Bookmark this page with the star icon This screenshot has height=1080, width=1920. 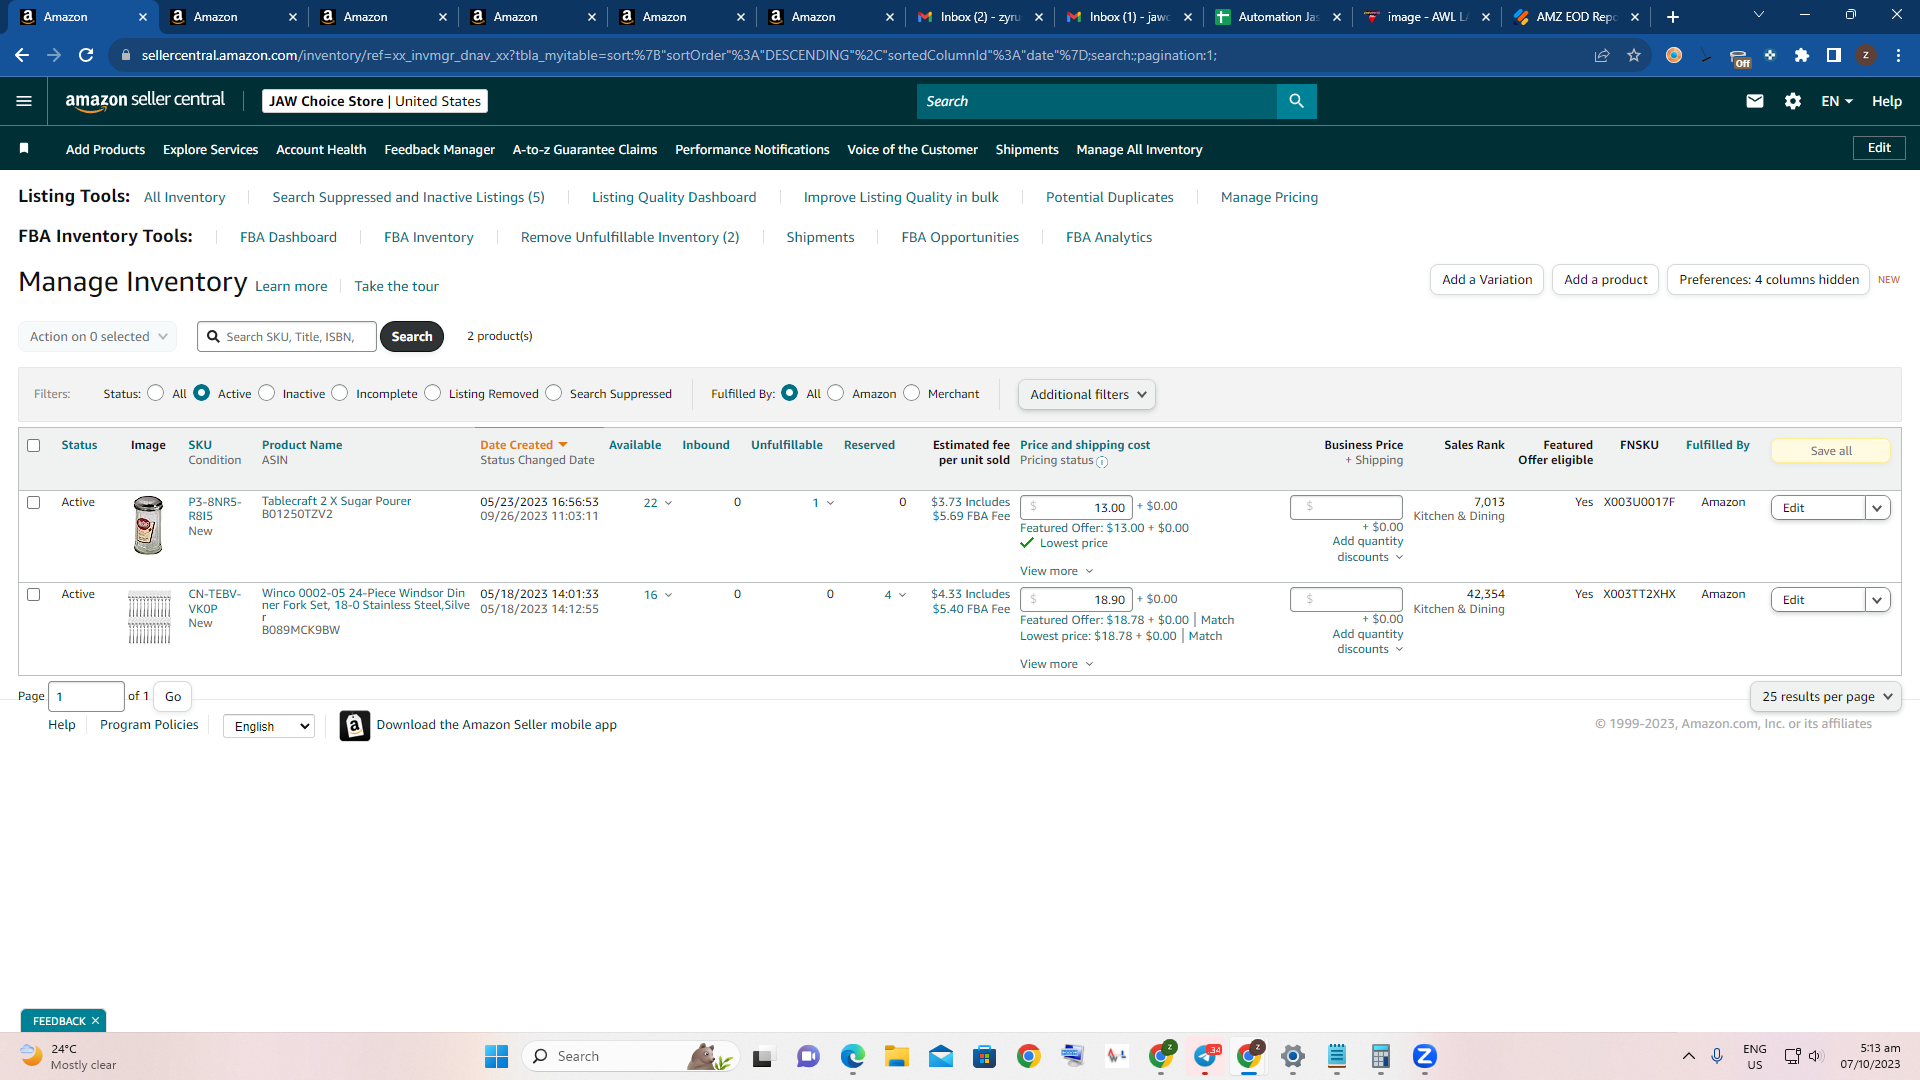[1634, 55]
